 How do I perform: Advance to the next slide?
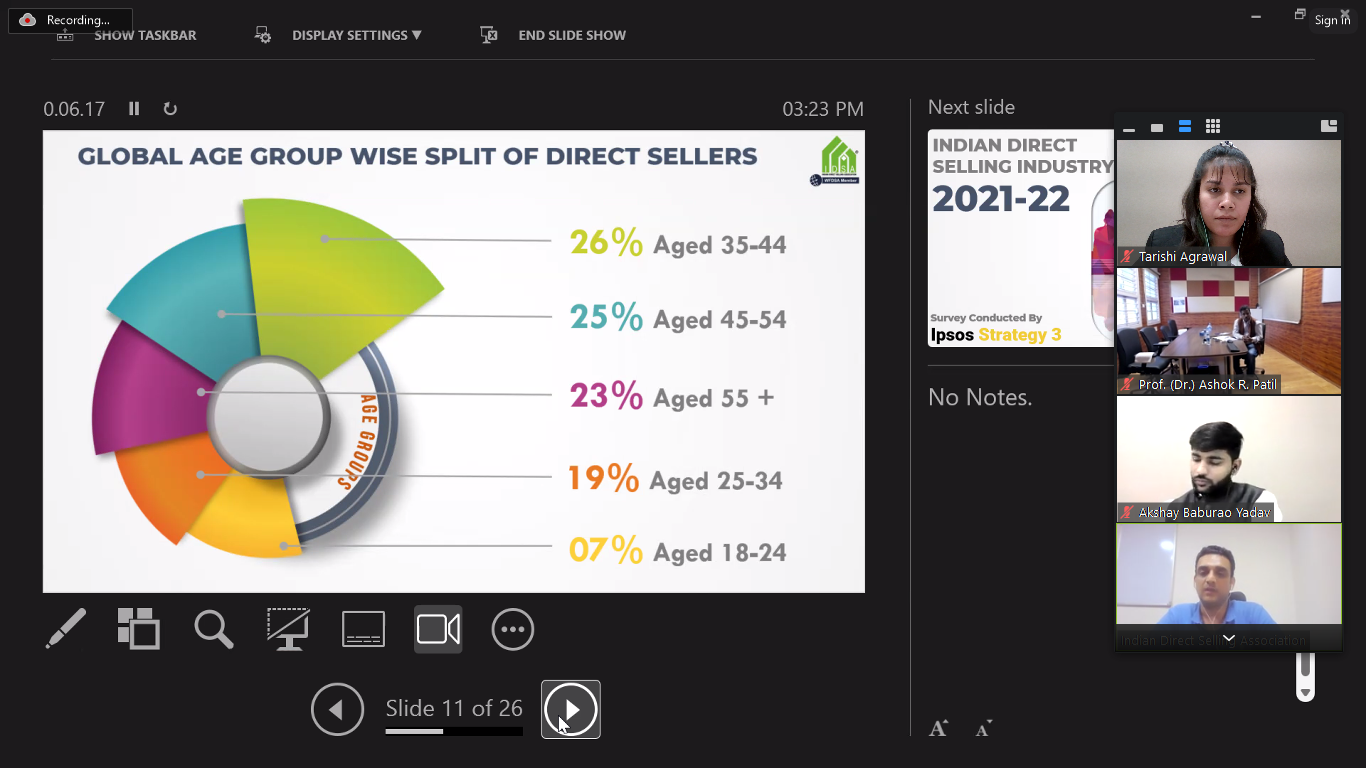[571, 710]
